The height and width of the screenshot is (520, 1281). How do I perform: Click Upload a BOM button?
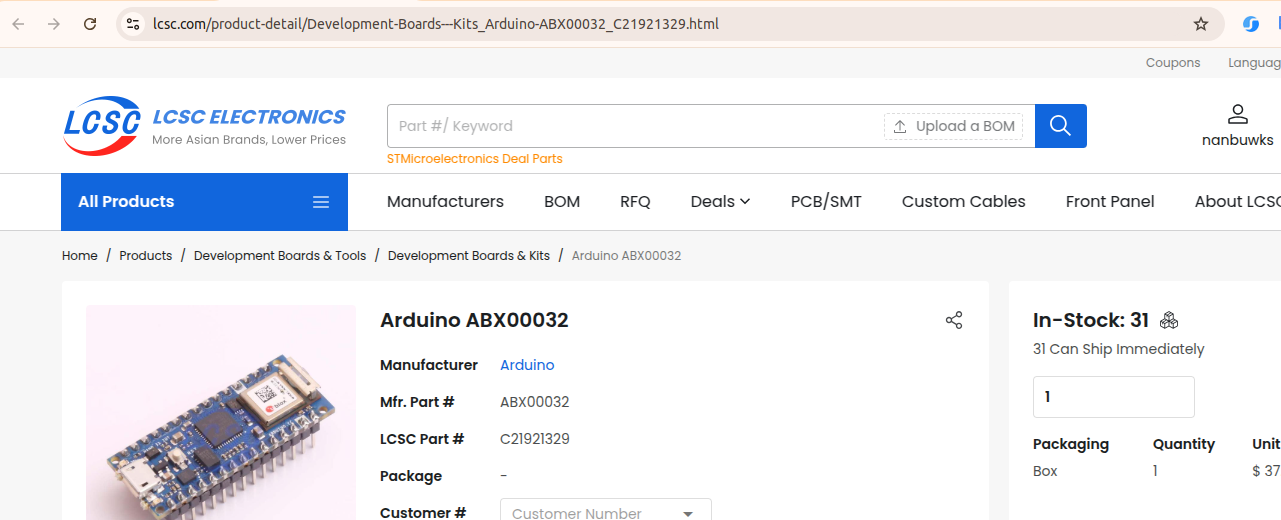(954, 126)
